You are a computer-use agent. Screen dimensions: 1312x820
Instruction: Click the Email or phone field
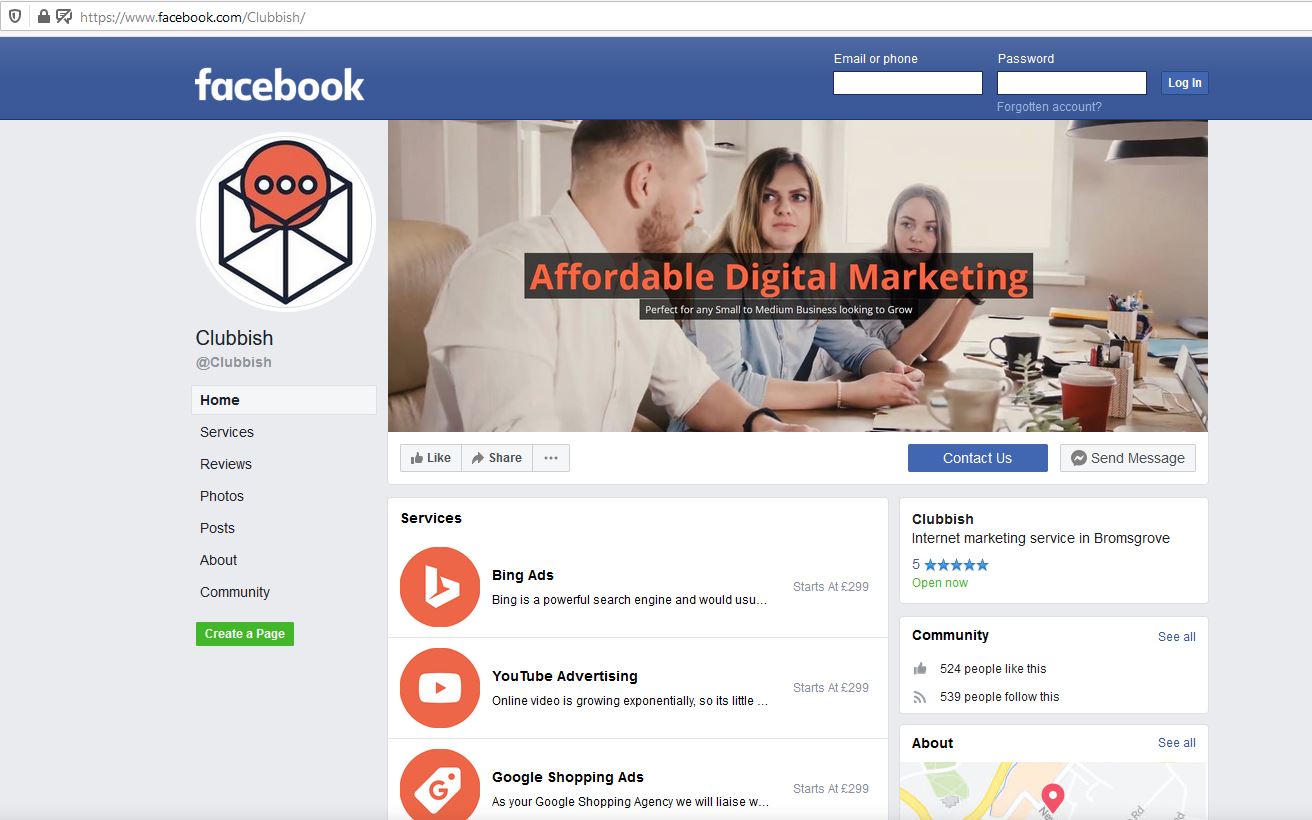(x=908, y=83)
